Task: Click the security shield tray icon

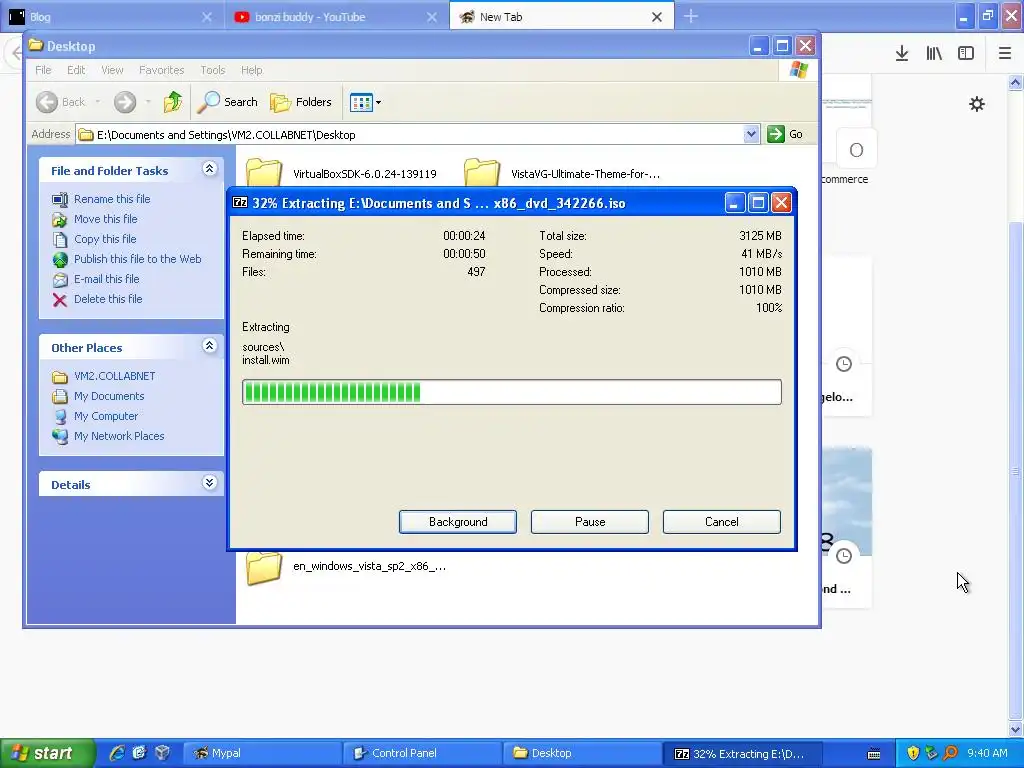Action: [x=913, y=753]
